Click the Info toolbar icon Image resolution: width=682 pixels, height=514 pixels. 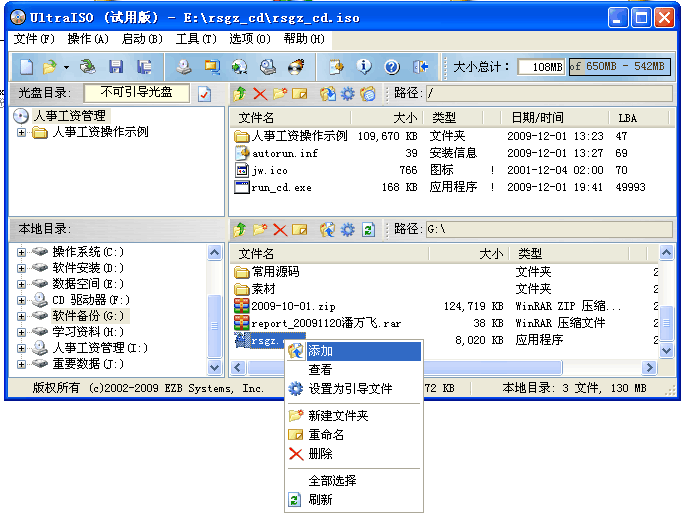(x=364, y=67)
